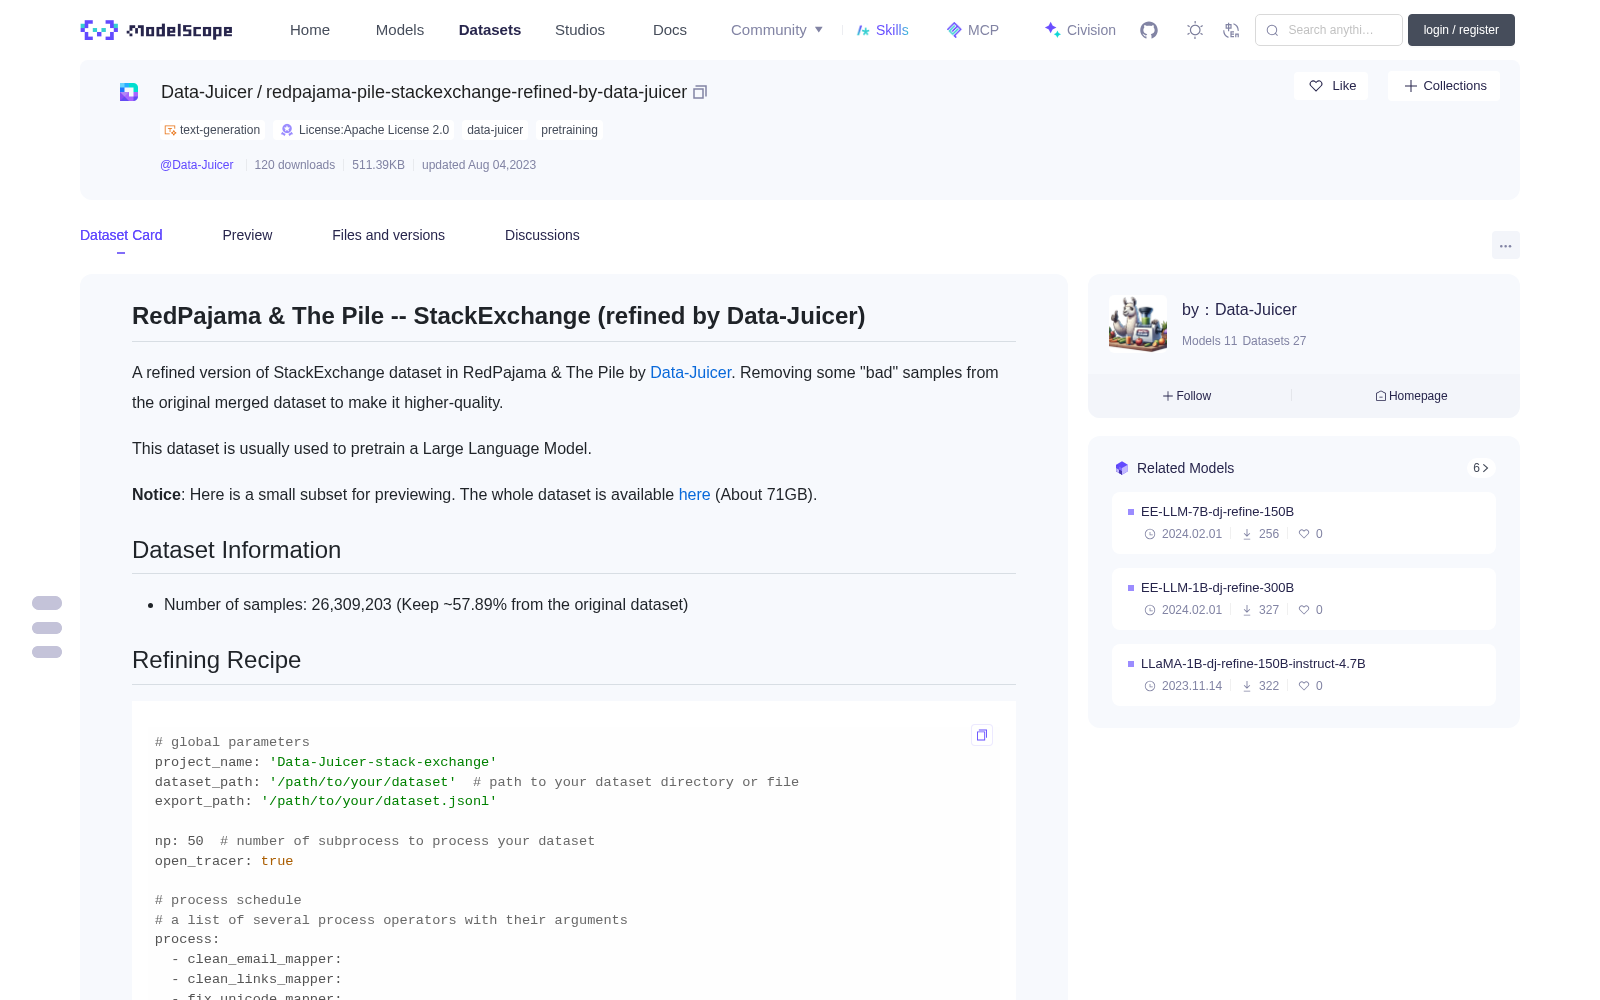Viewport: 1600px width, 1000px height.
Task: Open the Civision nav item
Action: point(1080,30)
